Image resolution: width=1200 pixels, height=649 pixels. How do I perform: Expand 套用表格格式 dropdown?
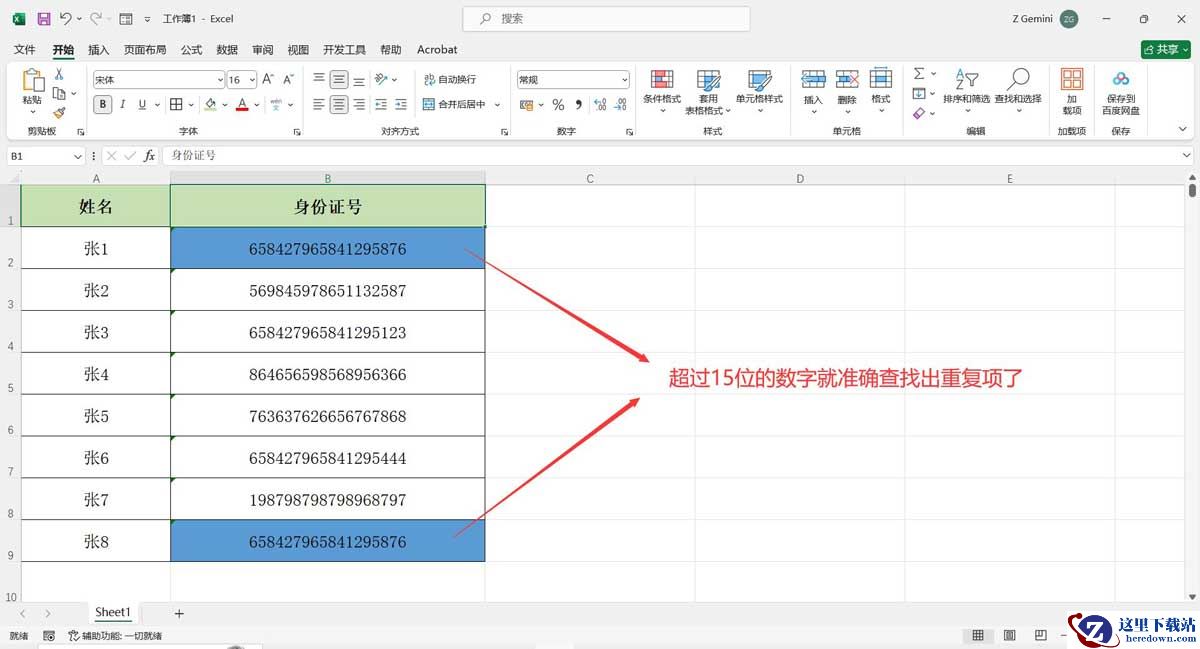727,111
